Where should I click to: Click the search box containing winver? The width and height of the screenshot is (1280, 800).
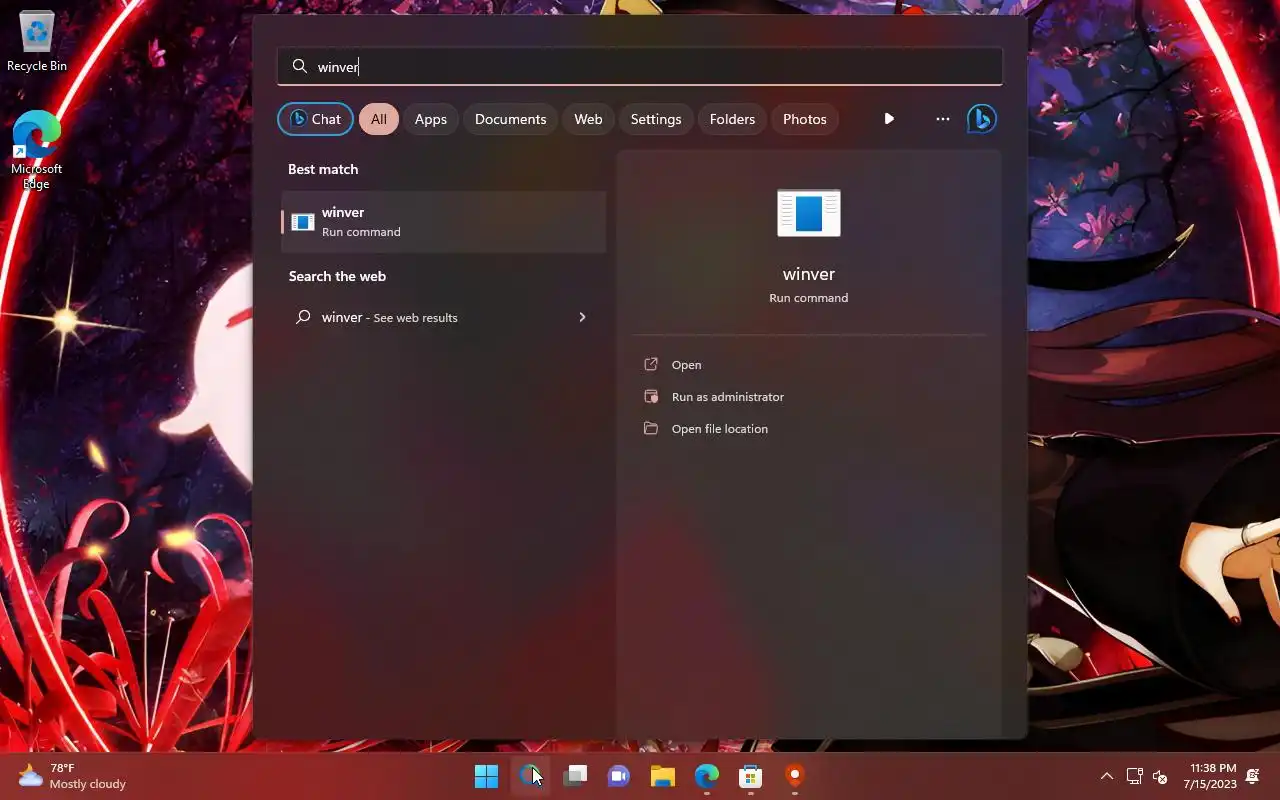click(640, 66)
